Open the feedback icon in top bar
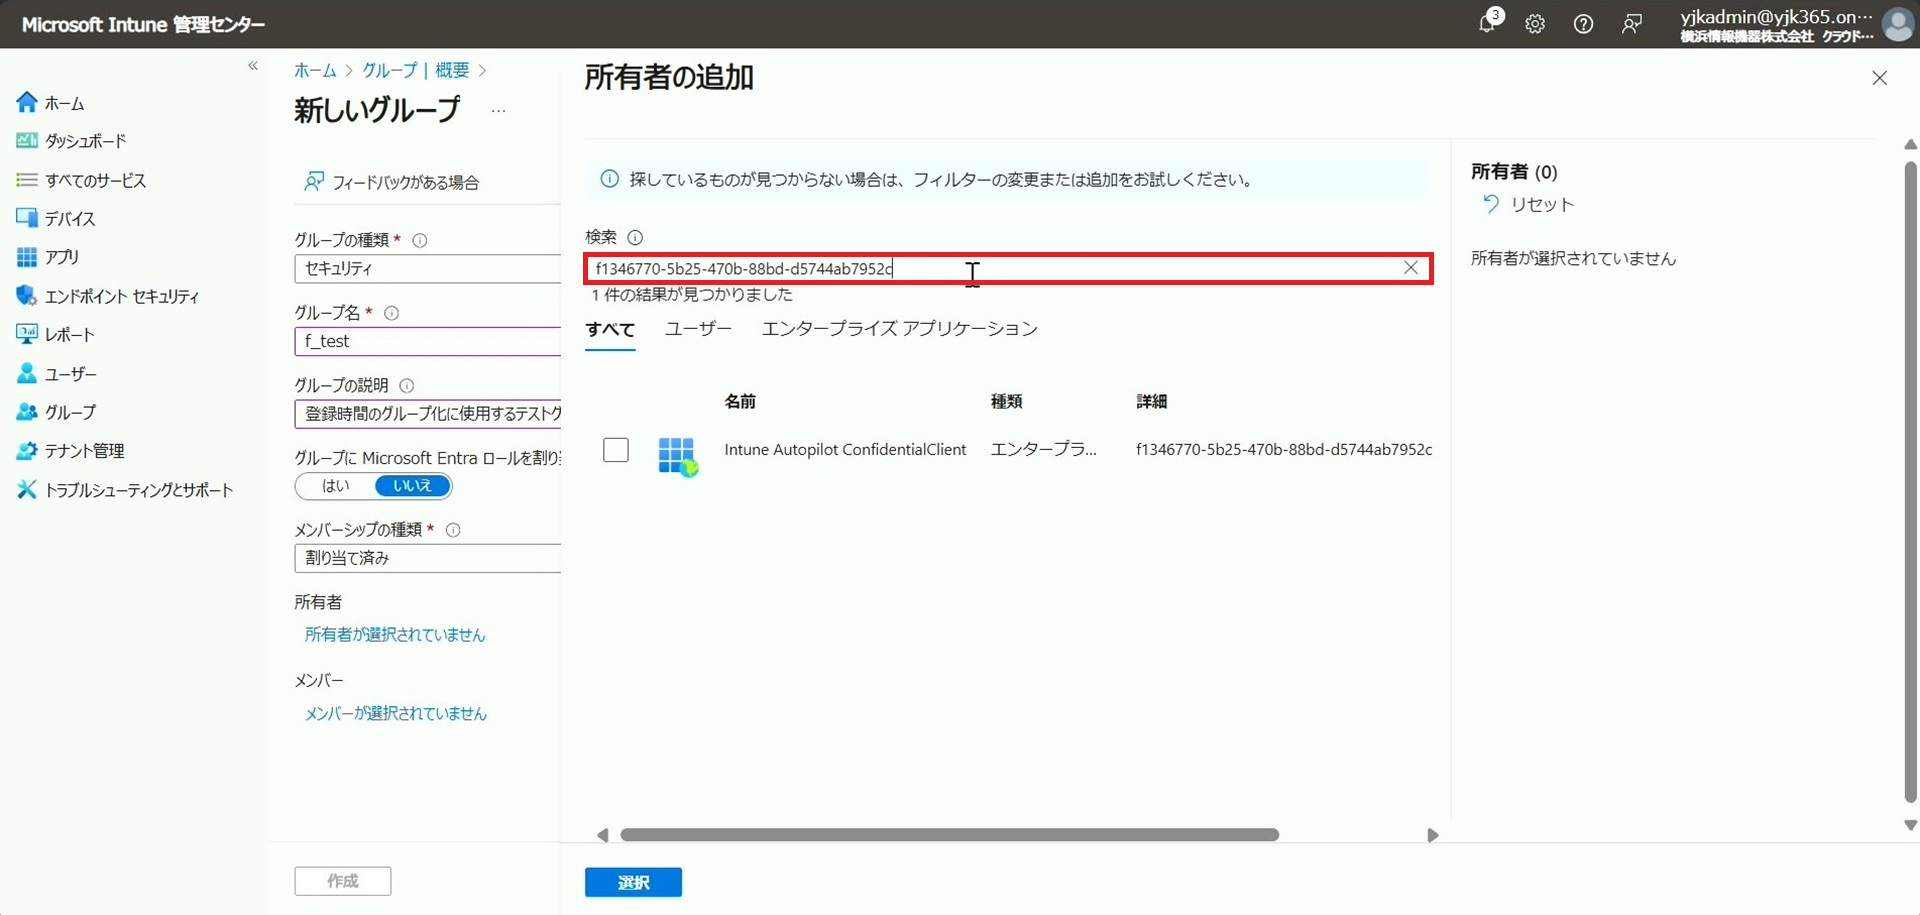The image size is (1920, 915). pyautogui.click(x=1631, y=24)
